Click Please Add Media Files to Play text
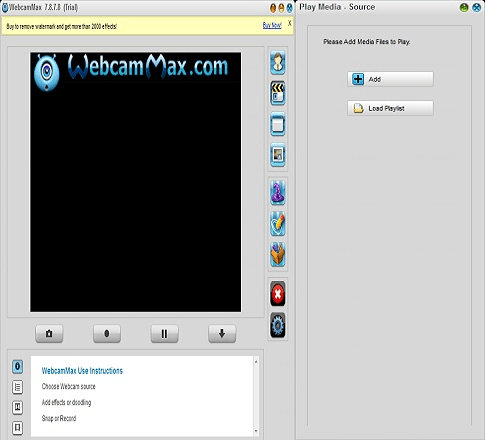 pos(367,42)
